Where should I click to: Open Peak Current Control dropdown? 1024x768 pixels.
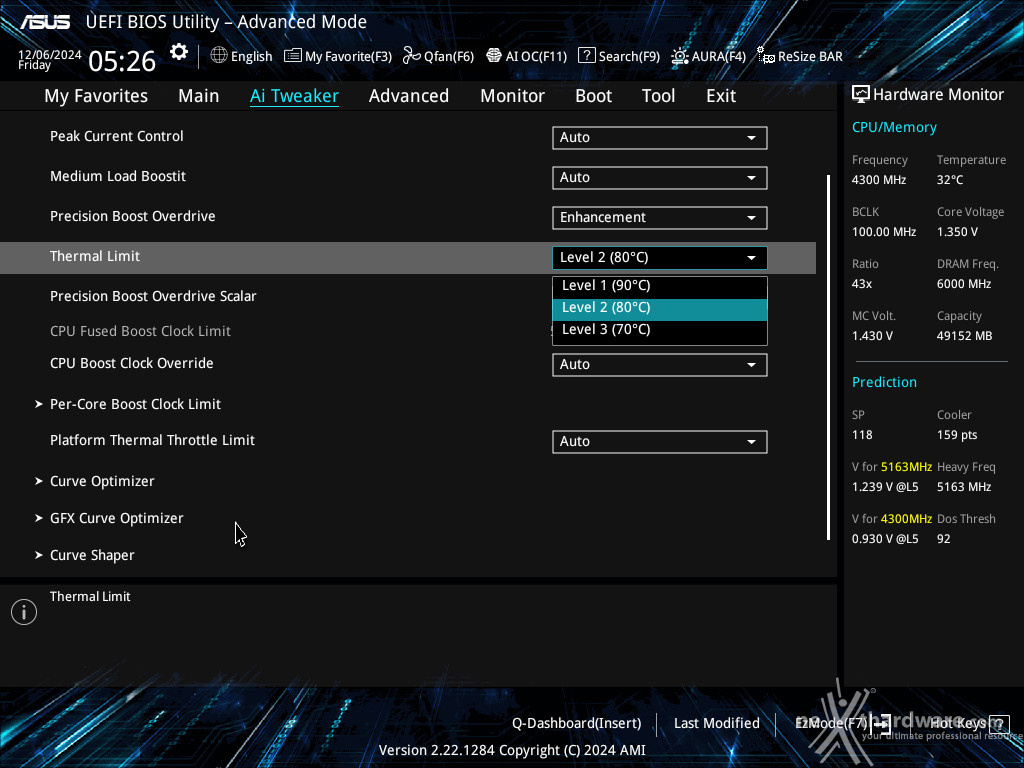pos(660,138)
